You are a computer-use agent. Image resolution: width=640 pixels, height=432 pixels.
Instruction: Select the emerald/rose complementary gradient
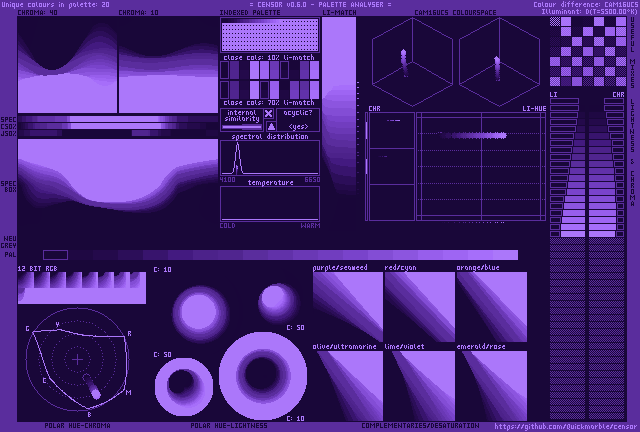click(x=491, y=385)
